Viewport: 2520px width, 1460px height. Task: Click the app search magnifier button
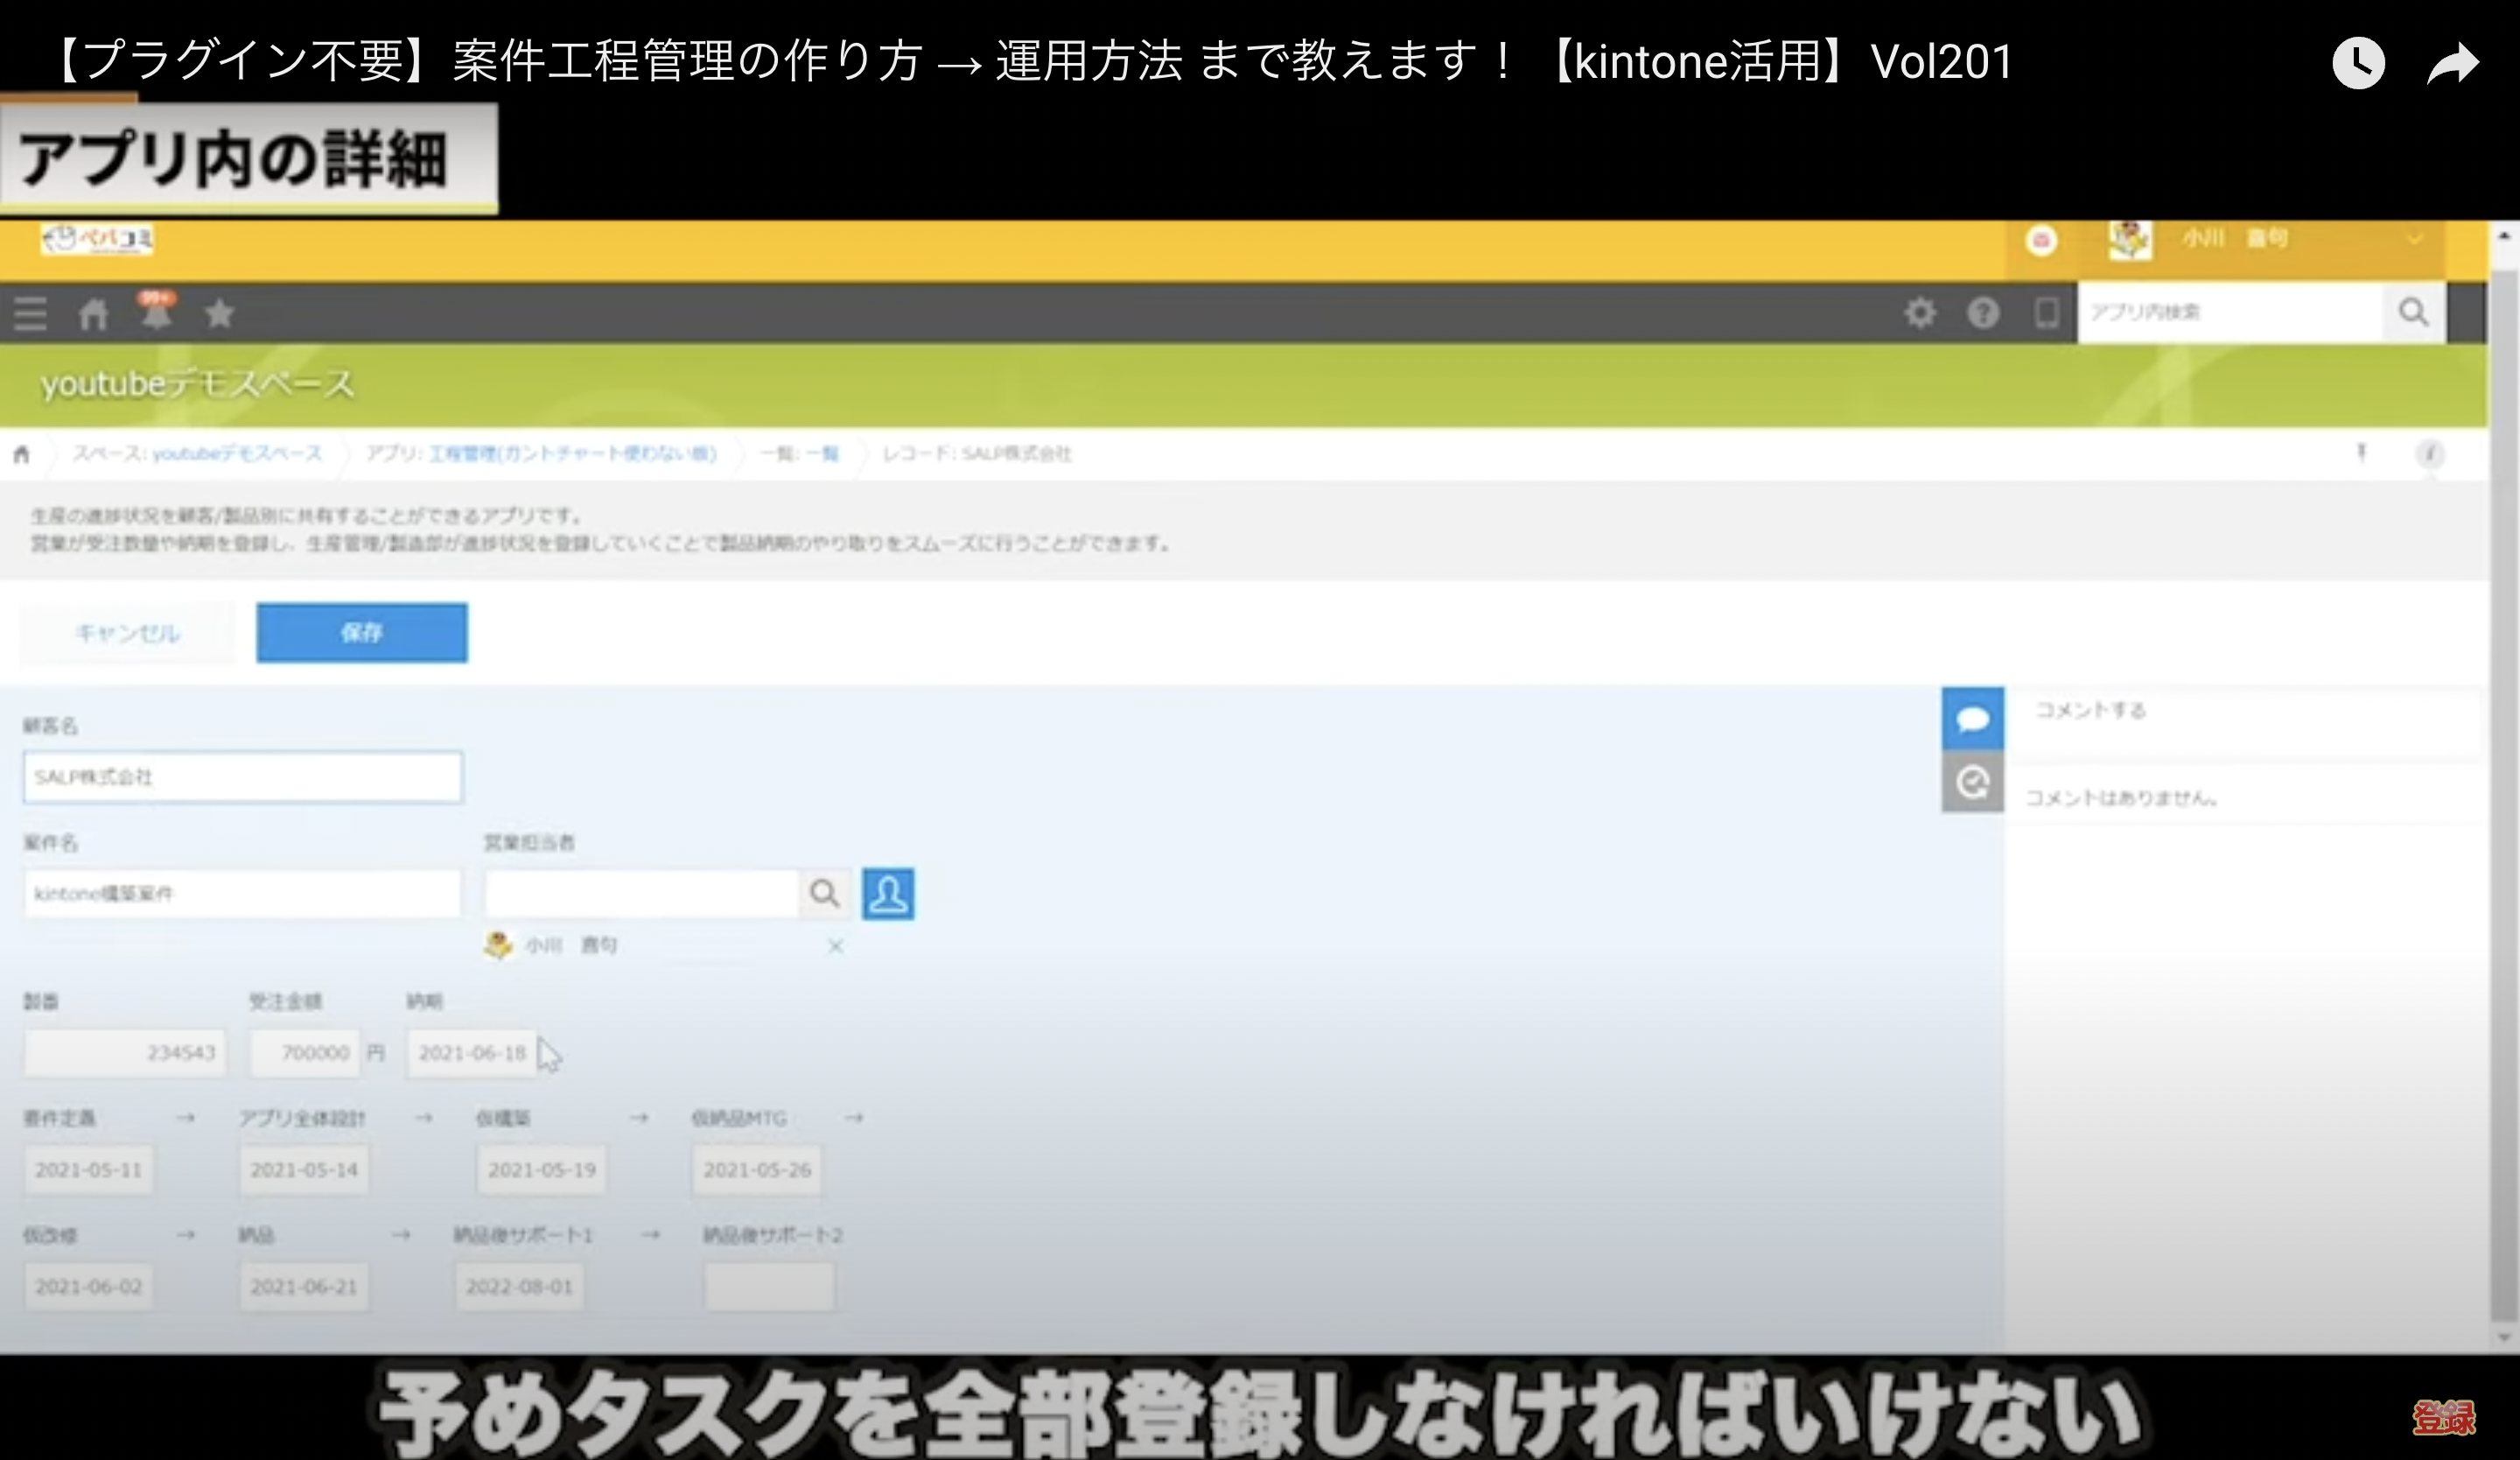tap(2413, 313)
